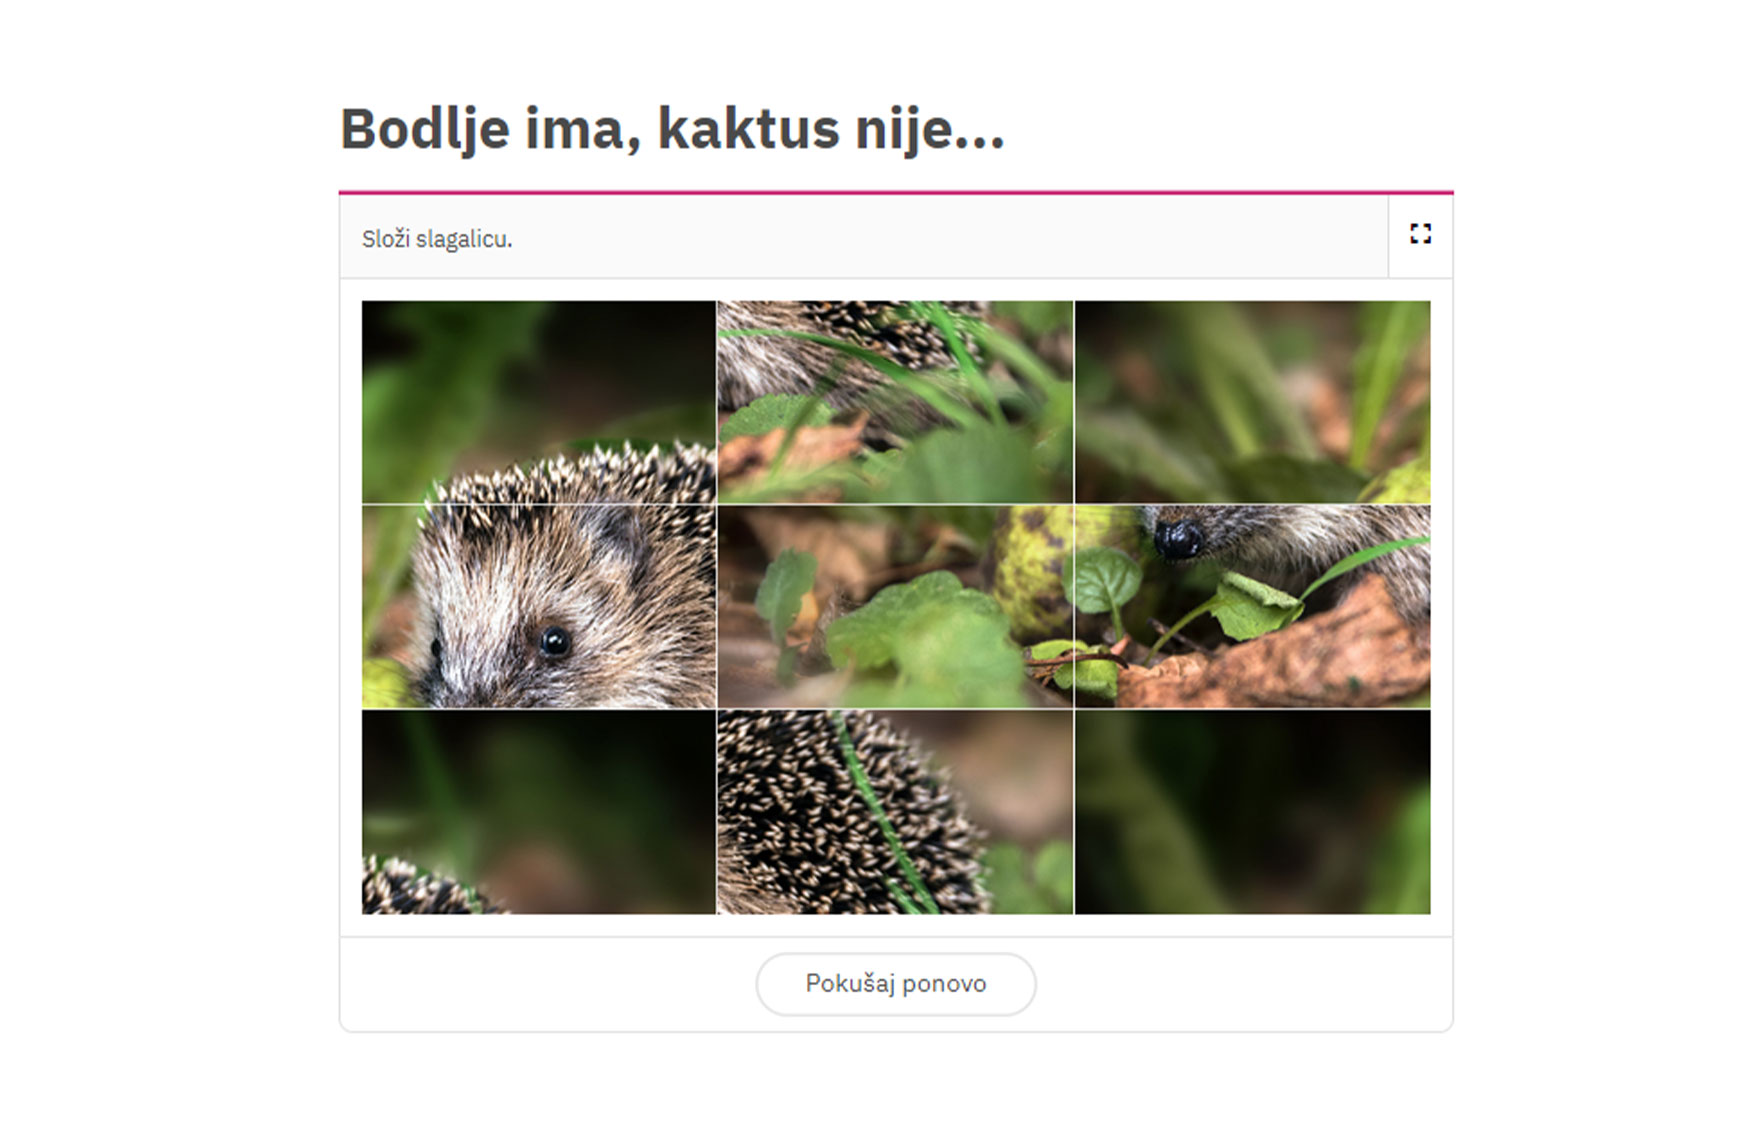Click the hedgehog's eye in the puzzle
The image size is (1747, 1148).
(x=554, y=640)
